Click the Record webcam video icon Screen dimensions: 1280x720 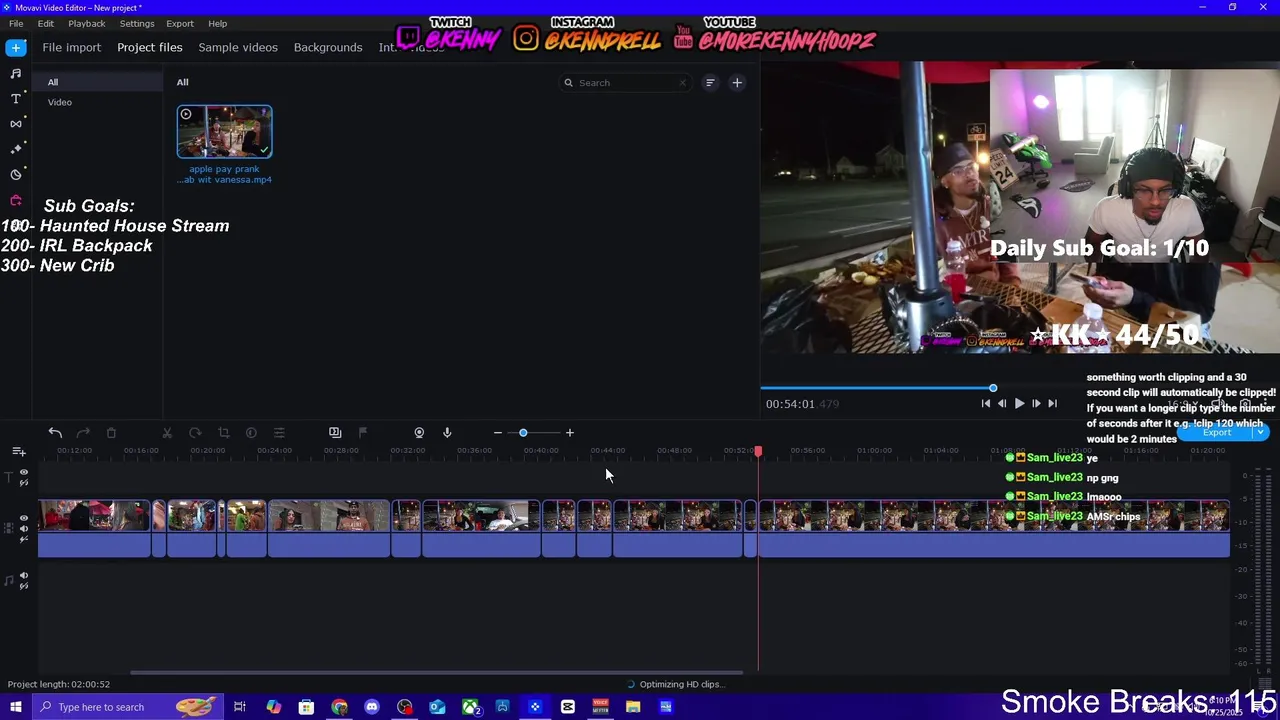coord(419,433)
